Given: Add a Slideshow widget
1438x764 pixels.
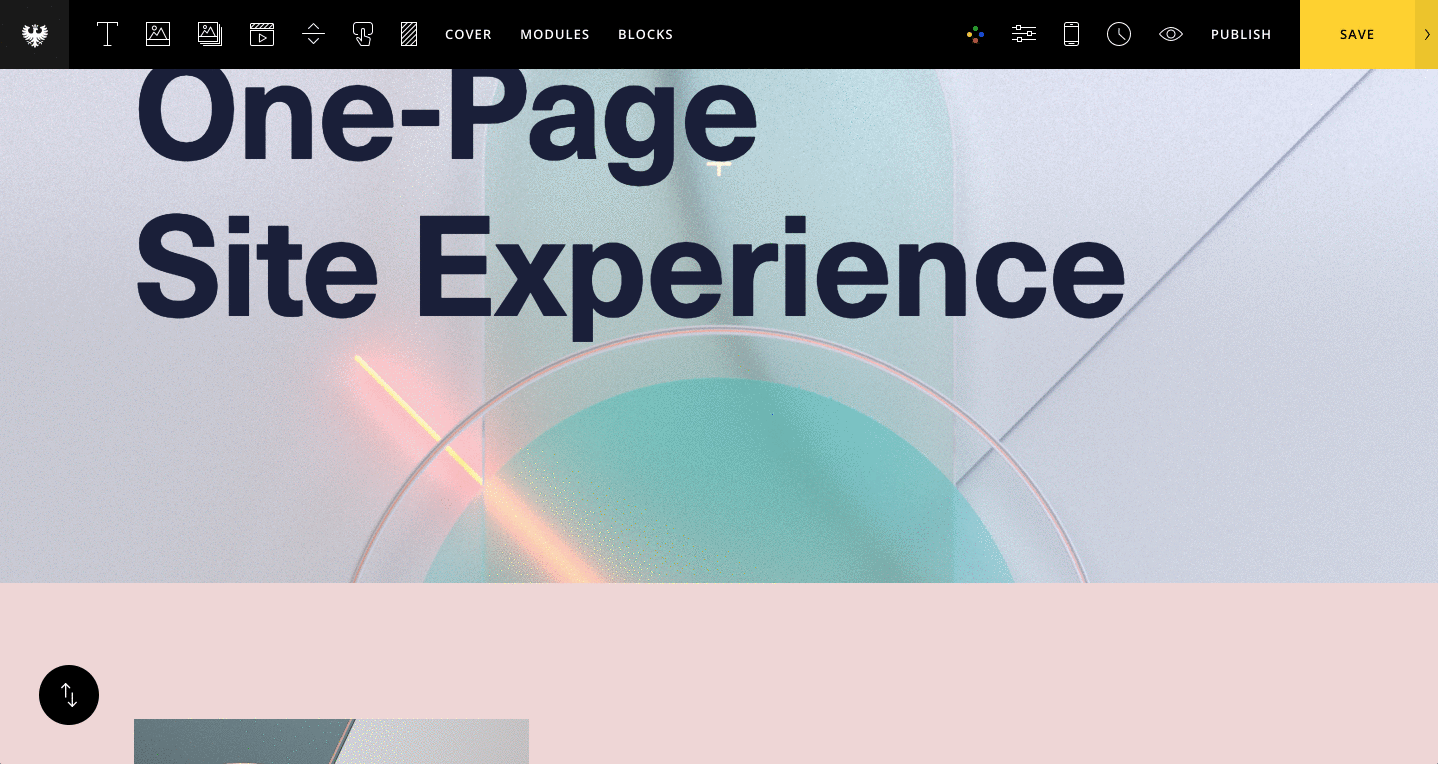Looking at the screenshot, I should point(209,34).
